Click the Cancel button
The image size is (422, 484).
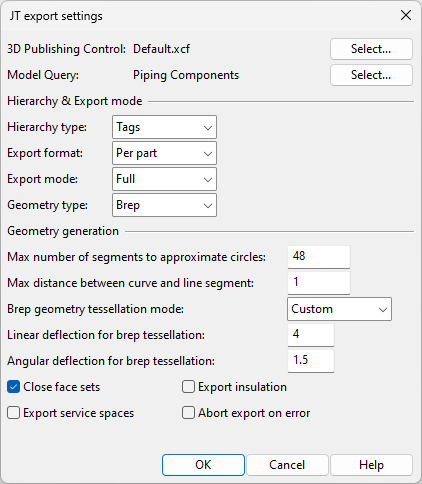[287, 465]
